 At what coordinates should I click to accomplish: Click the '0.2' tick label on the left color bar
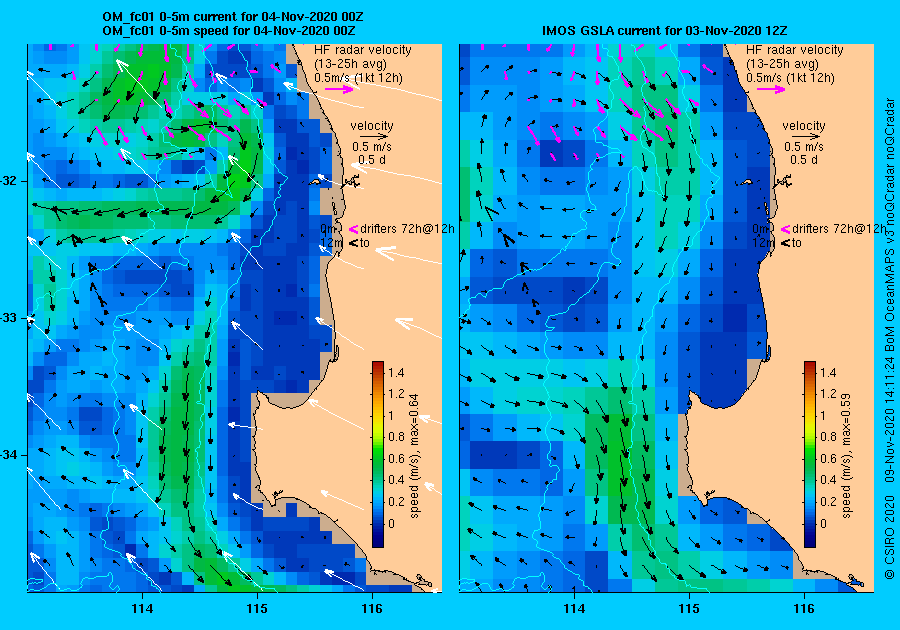point(396,502)
